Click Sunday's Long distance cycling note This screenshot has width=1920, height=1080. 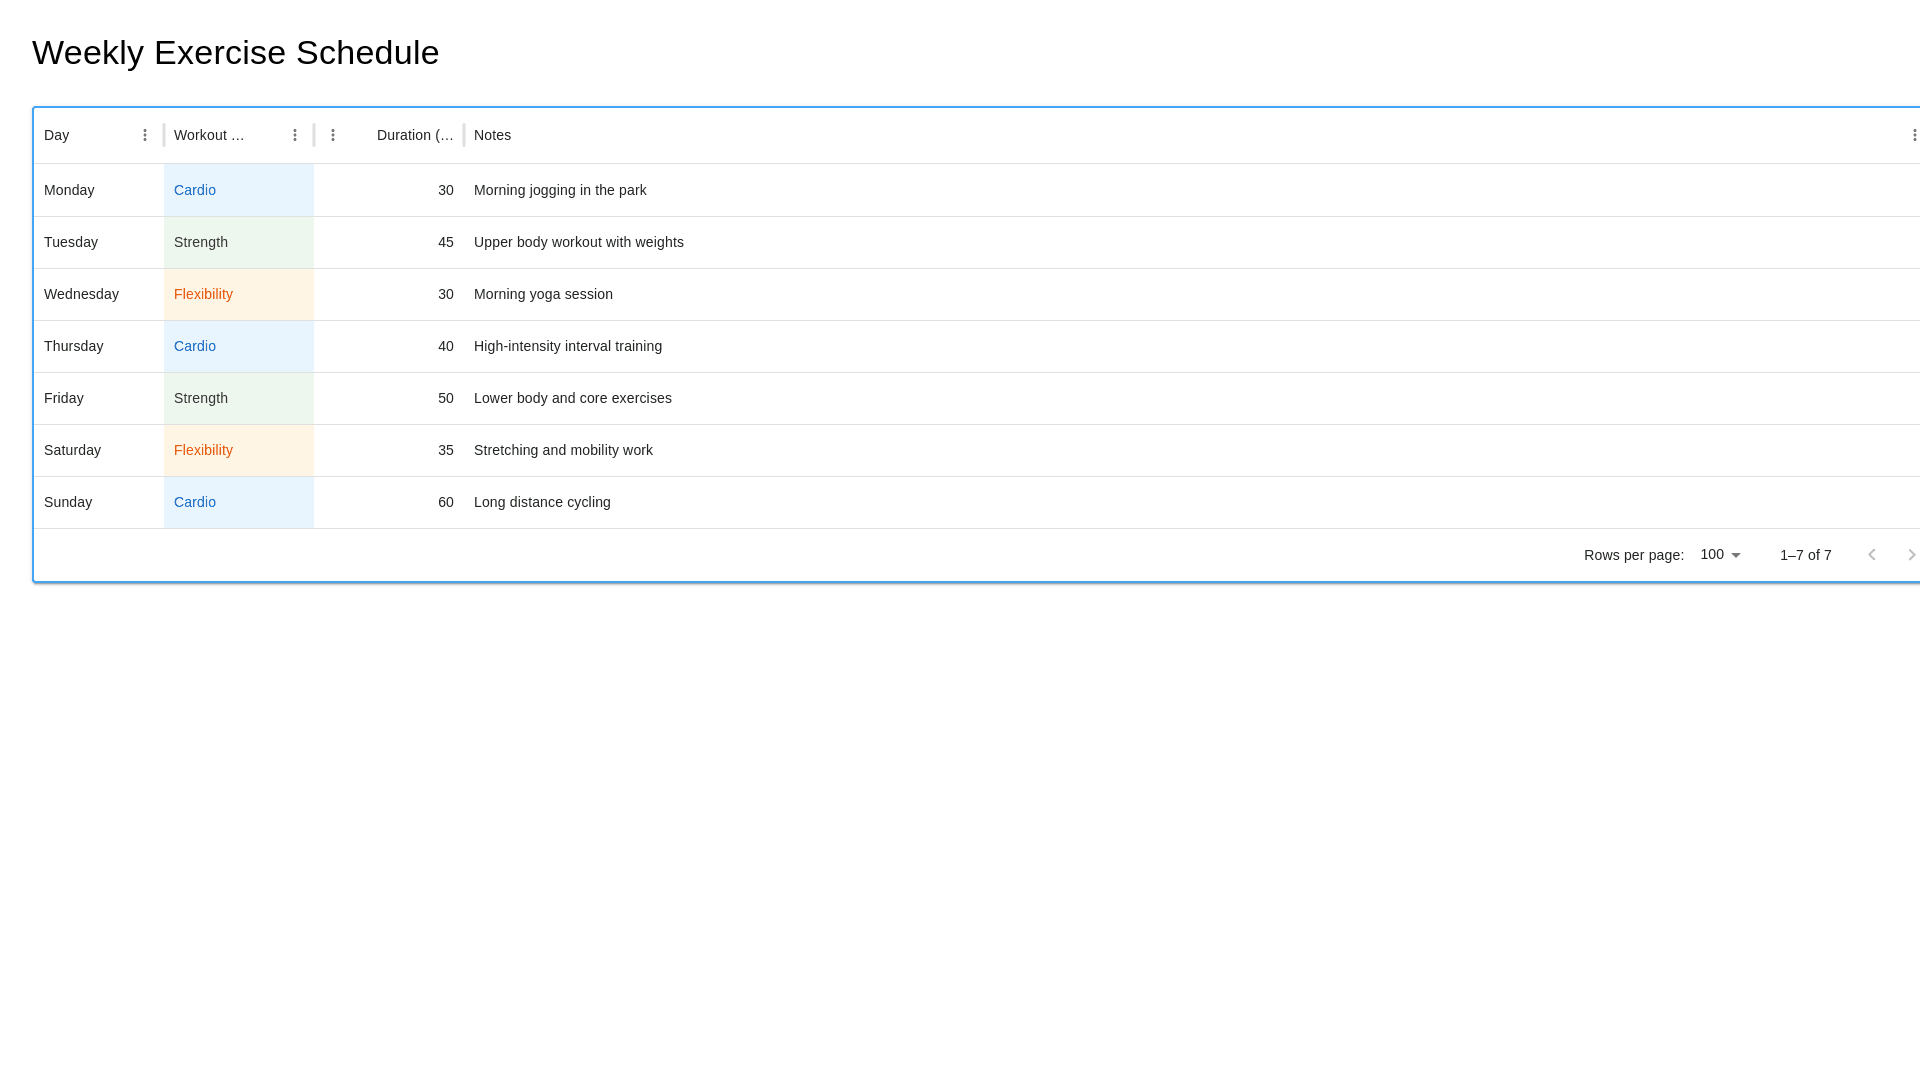542,502
